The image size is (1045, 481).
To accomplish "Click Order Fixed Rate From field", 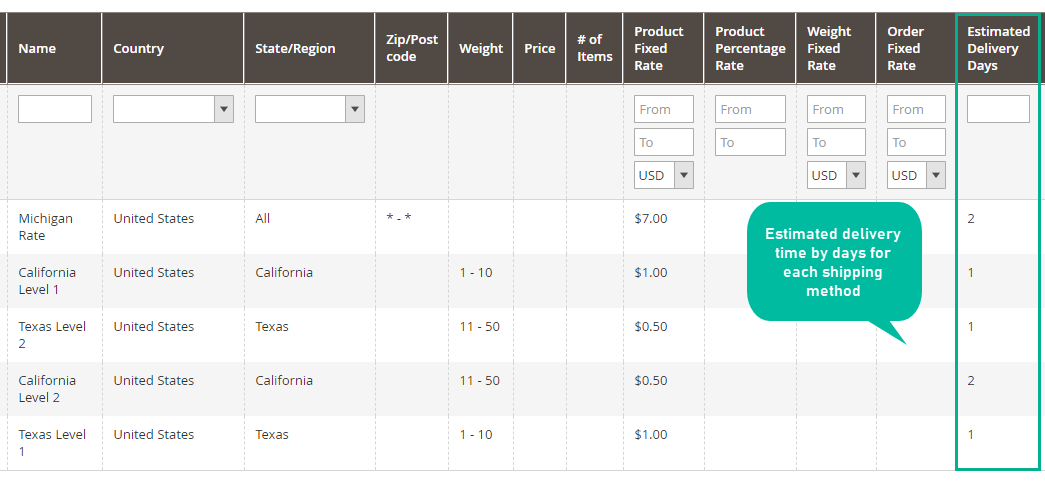I will click(x=916, y=109).
